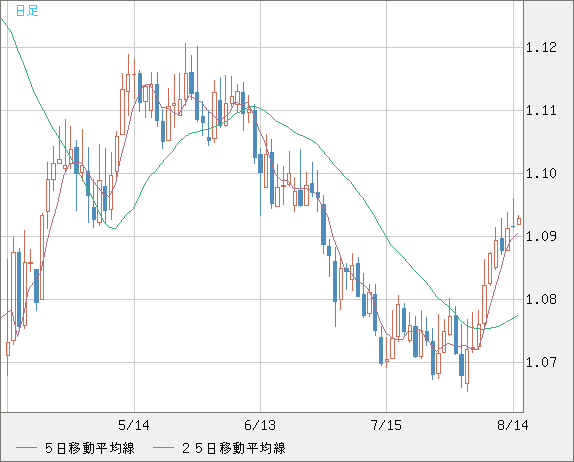Click the ５日移動平均線 legend label
574x462 pixels.
coord(90,448)
